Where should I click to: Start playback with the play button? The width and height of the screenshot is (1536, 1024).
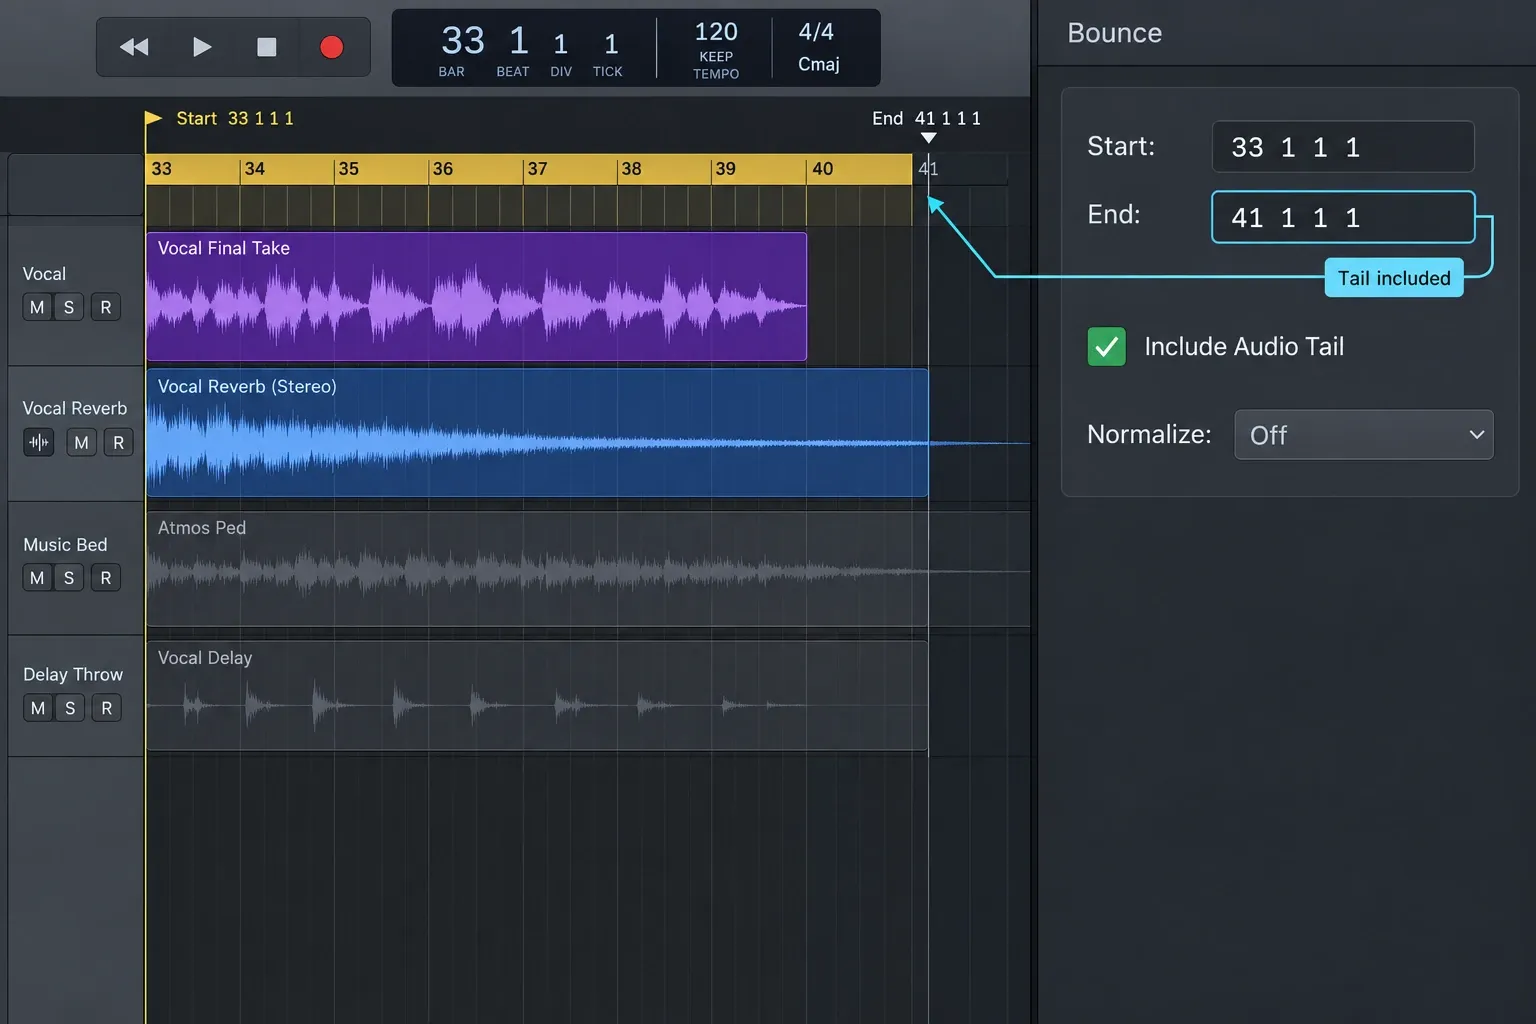201,47
